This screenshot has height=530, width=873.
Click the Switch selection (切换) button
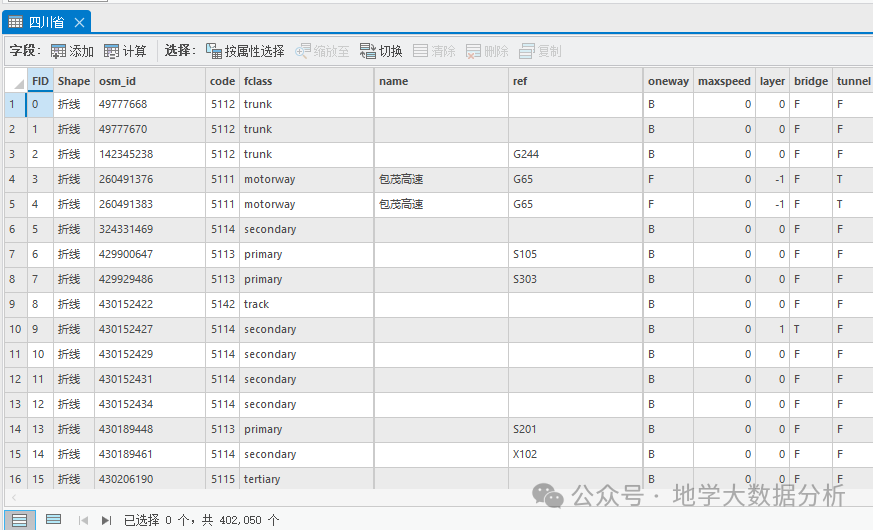pyautogui.click(x=381, y=51)
